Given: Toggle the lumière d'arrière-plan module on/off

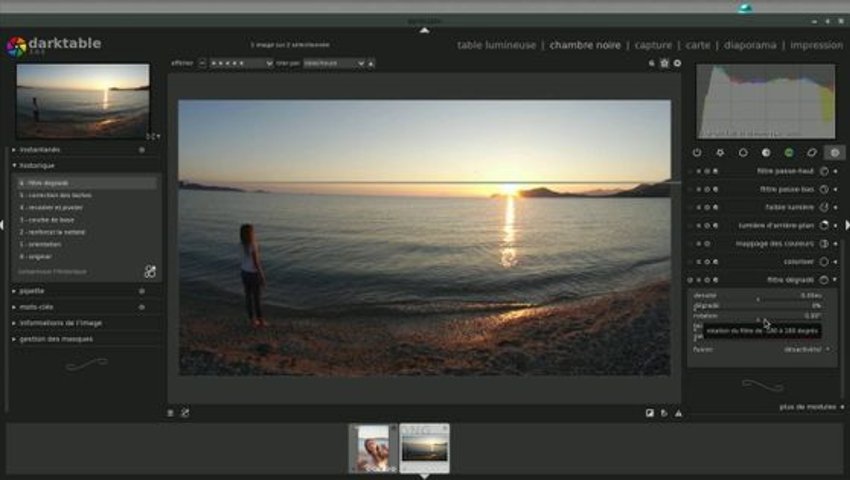Looking at the screenshot, I should pos(690,226).
